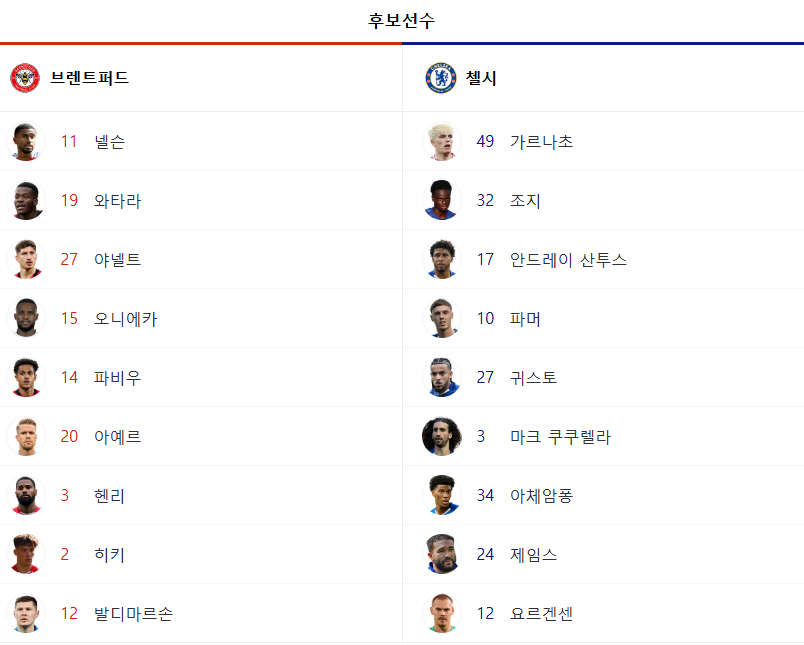Open player name 제임스

pyautogui.click(x=533, y=554)
